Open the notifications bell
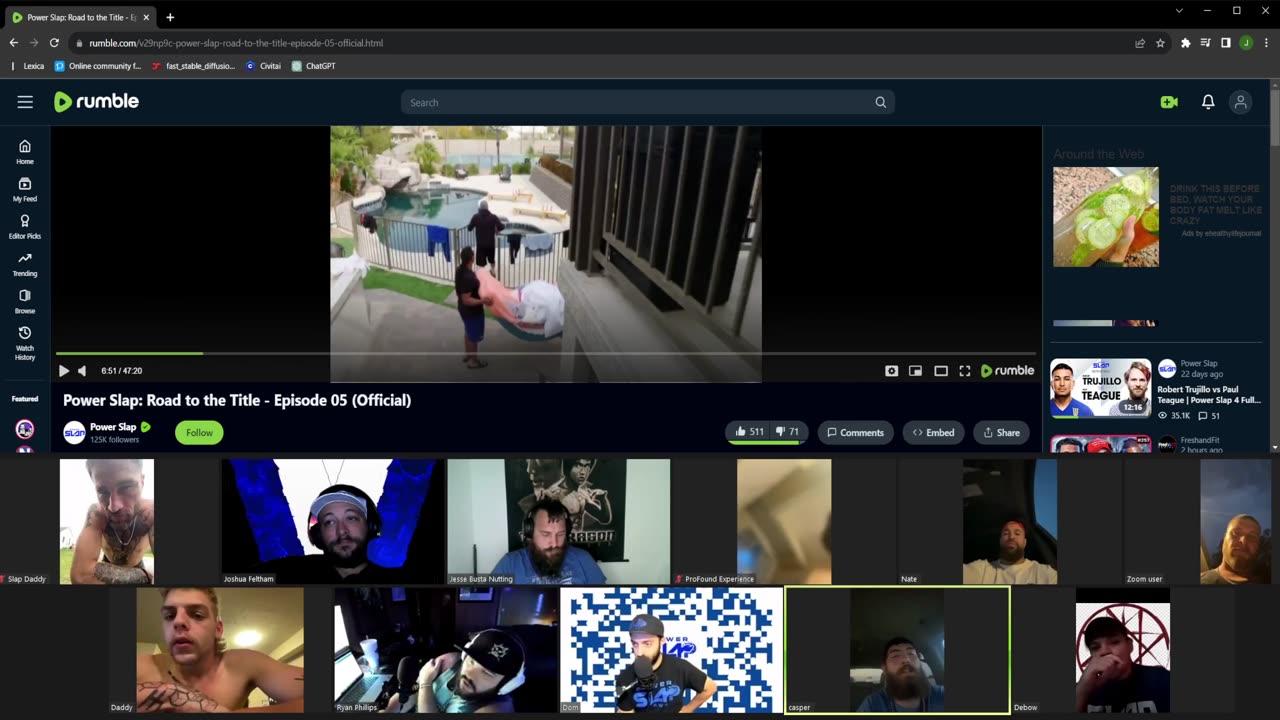 click(x=1208, y=102)
